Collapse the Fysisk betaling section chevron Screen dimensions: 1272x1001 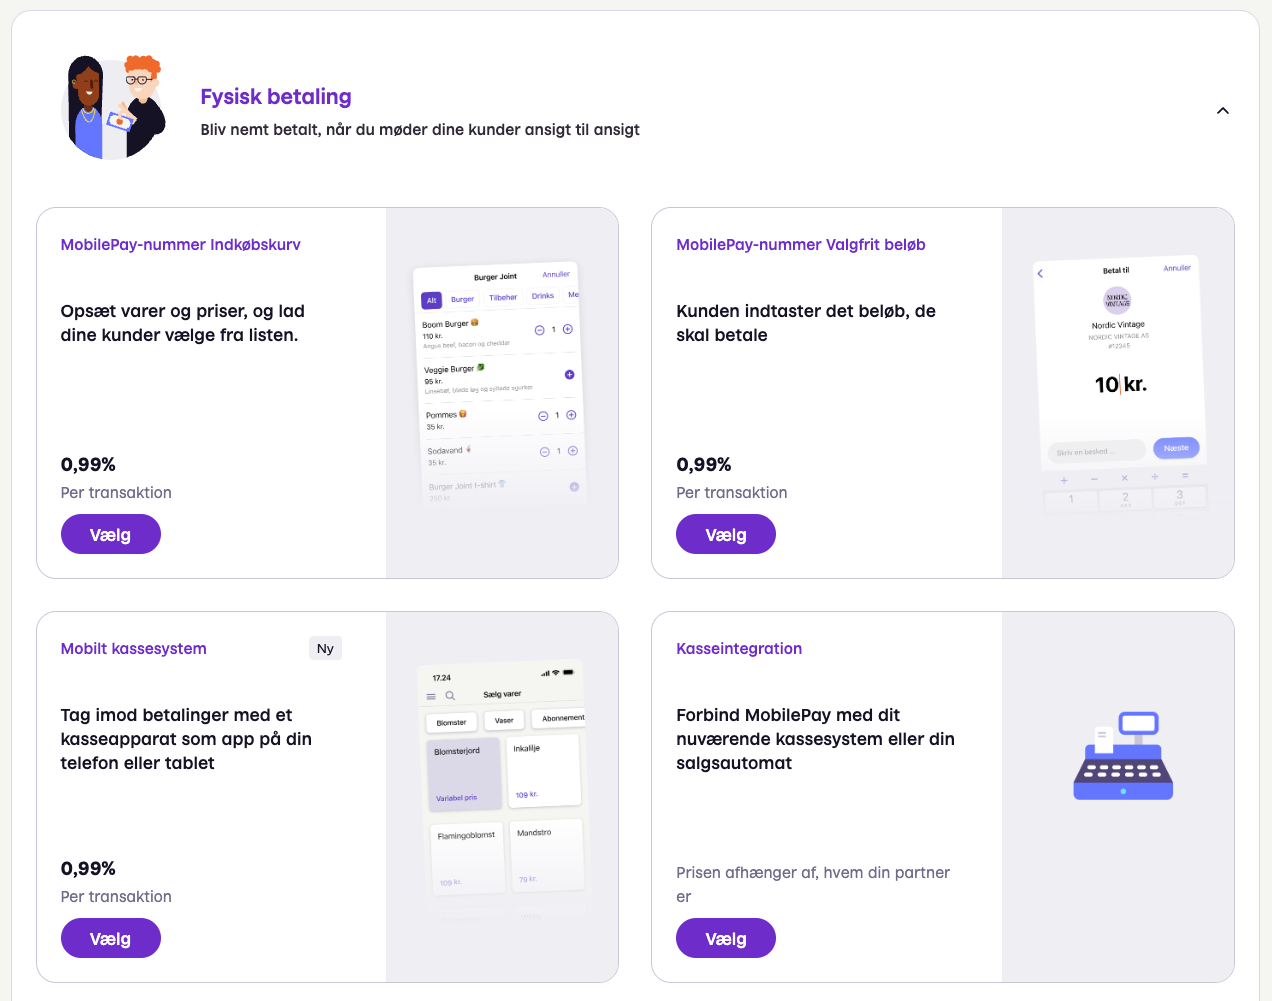(1222, 111)
